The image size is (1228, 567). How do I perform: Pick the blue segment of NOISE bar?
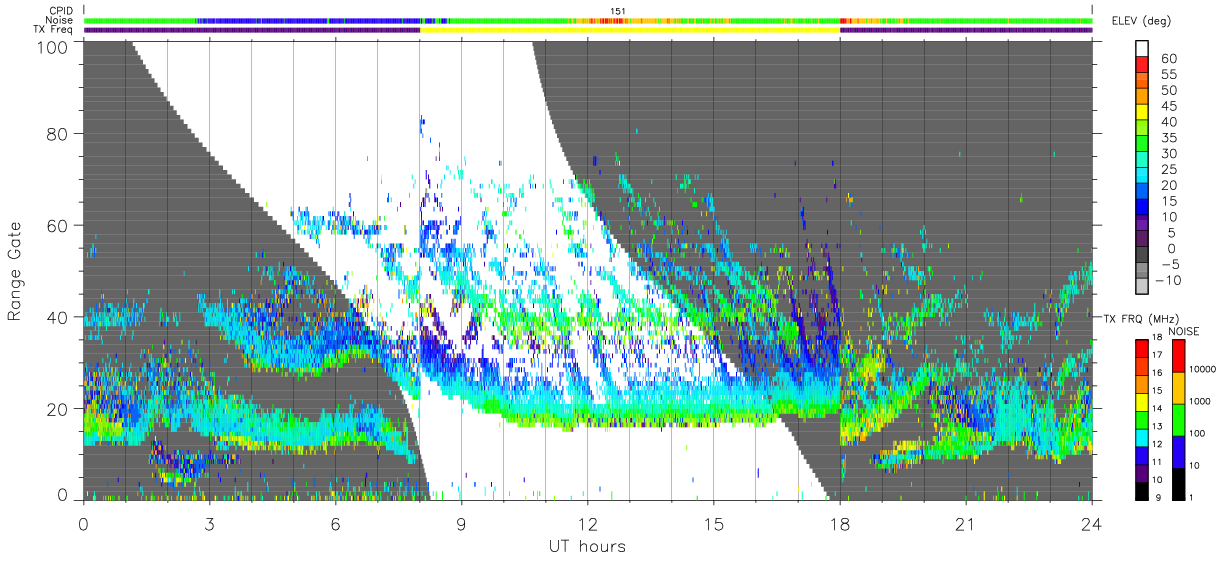click(x=1180, y=450)
